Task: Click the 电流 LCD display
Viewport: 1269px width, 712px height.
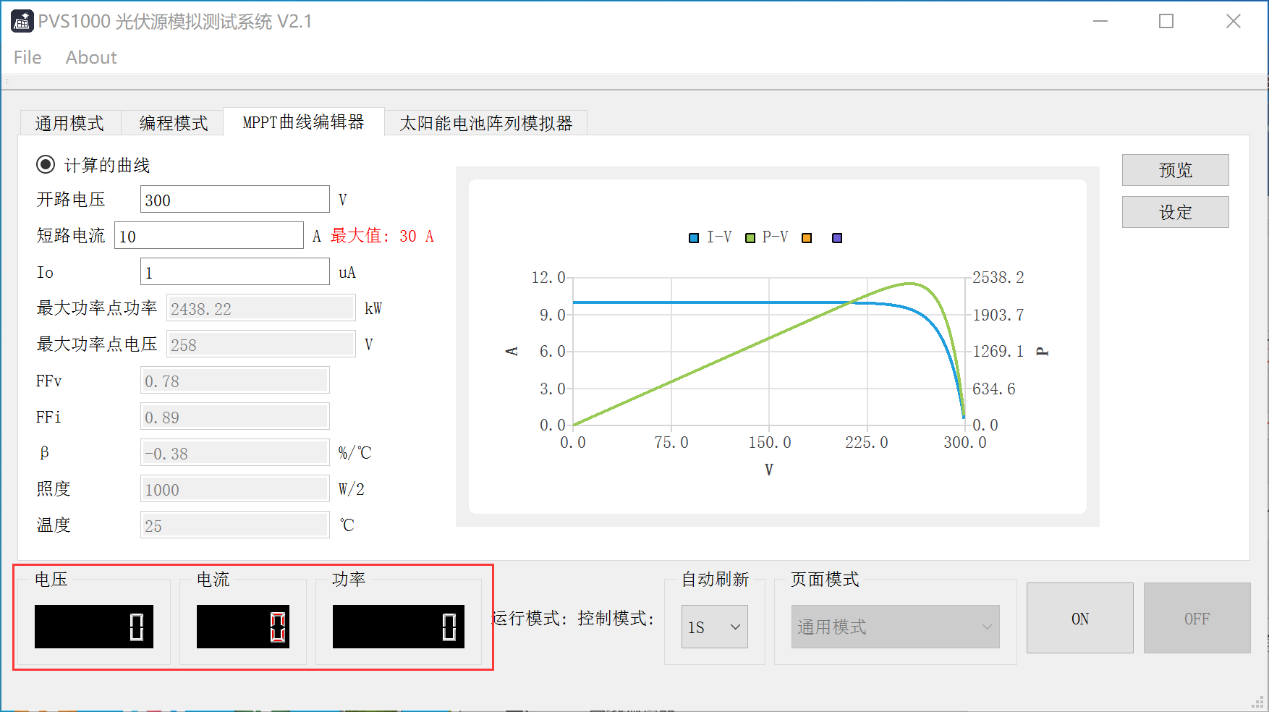Action: [x=243, y=627]
